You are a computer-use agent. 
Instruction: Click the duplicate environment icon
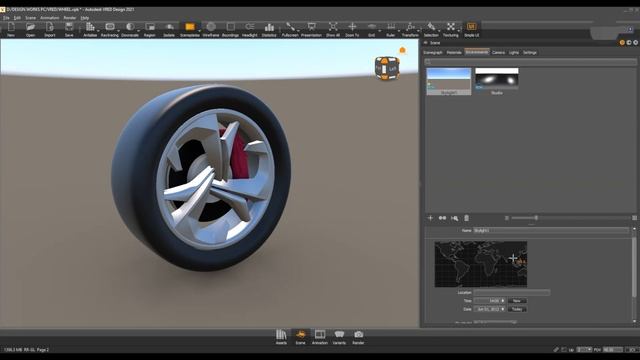click(442, 218)
